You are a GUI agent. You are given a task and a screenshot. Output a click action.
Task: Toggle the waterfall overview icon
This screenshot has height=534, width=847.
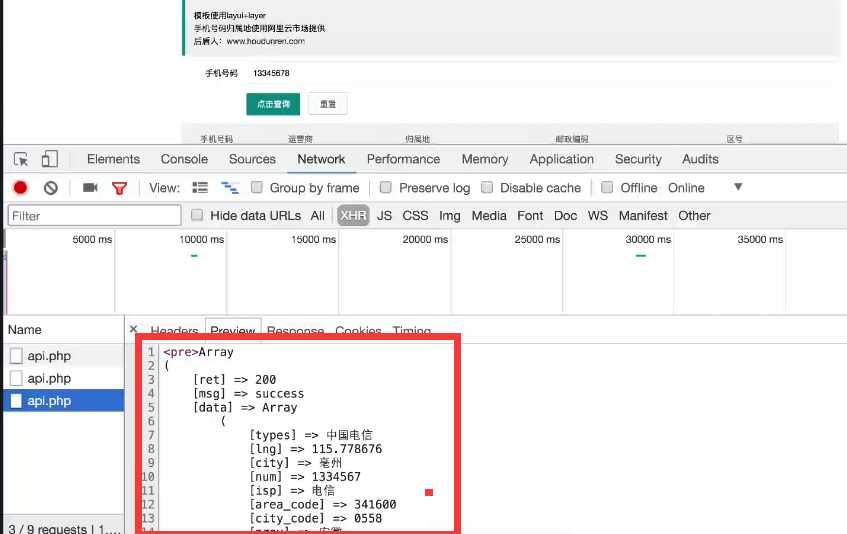click(x=230, y=187)
